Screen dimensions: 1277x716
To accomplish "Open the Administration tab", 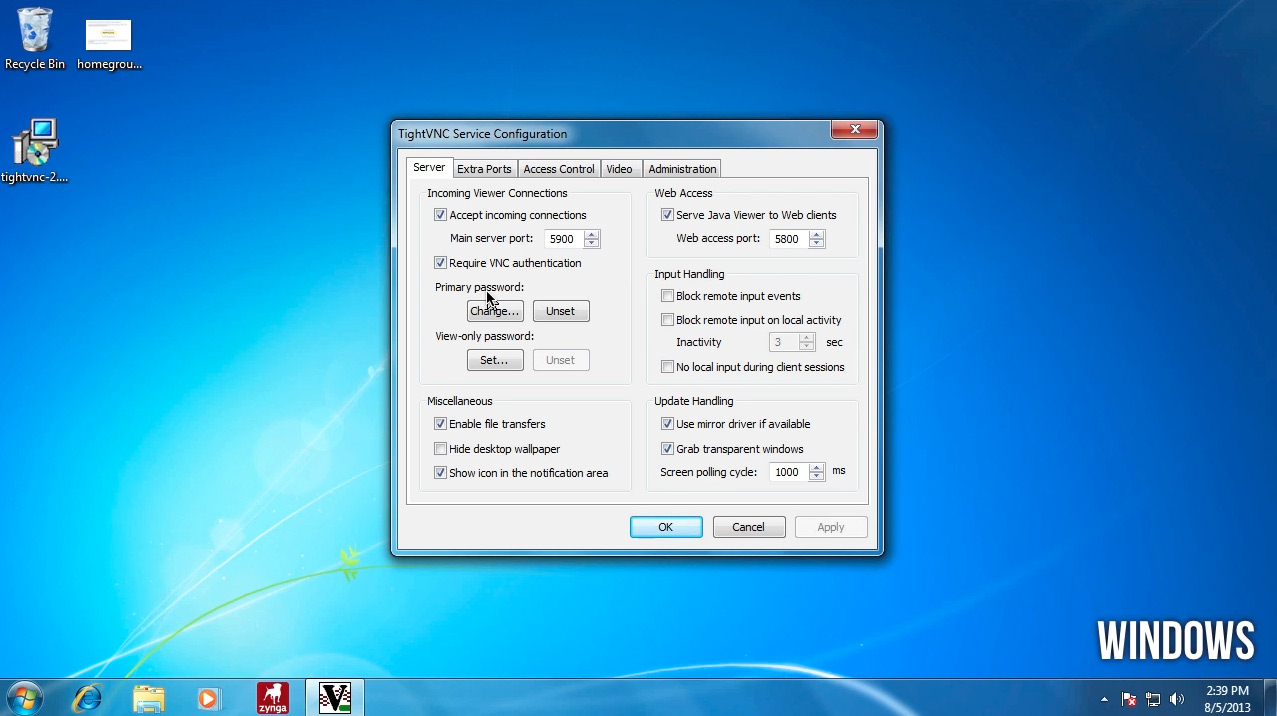I will (x=681, y=168).
